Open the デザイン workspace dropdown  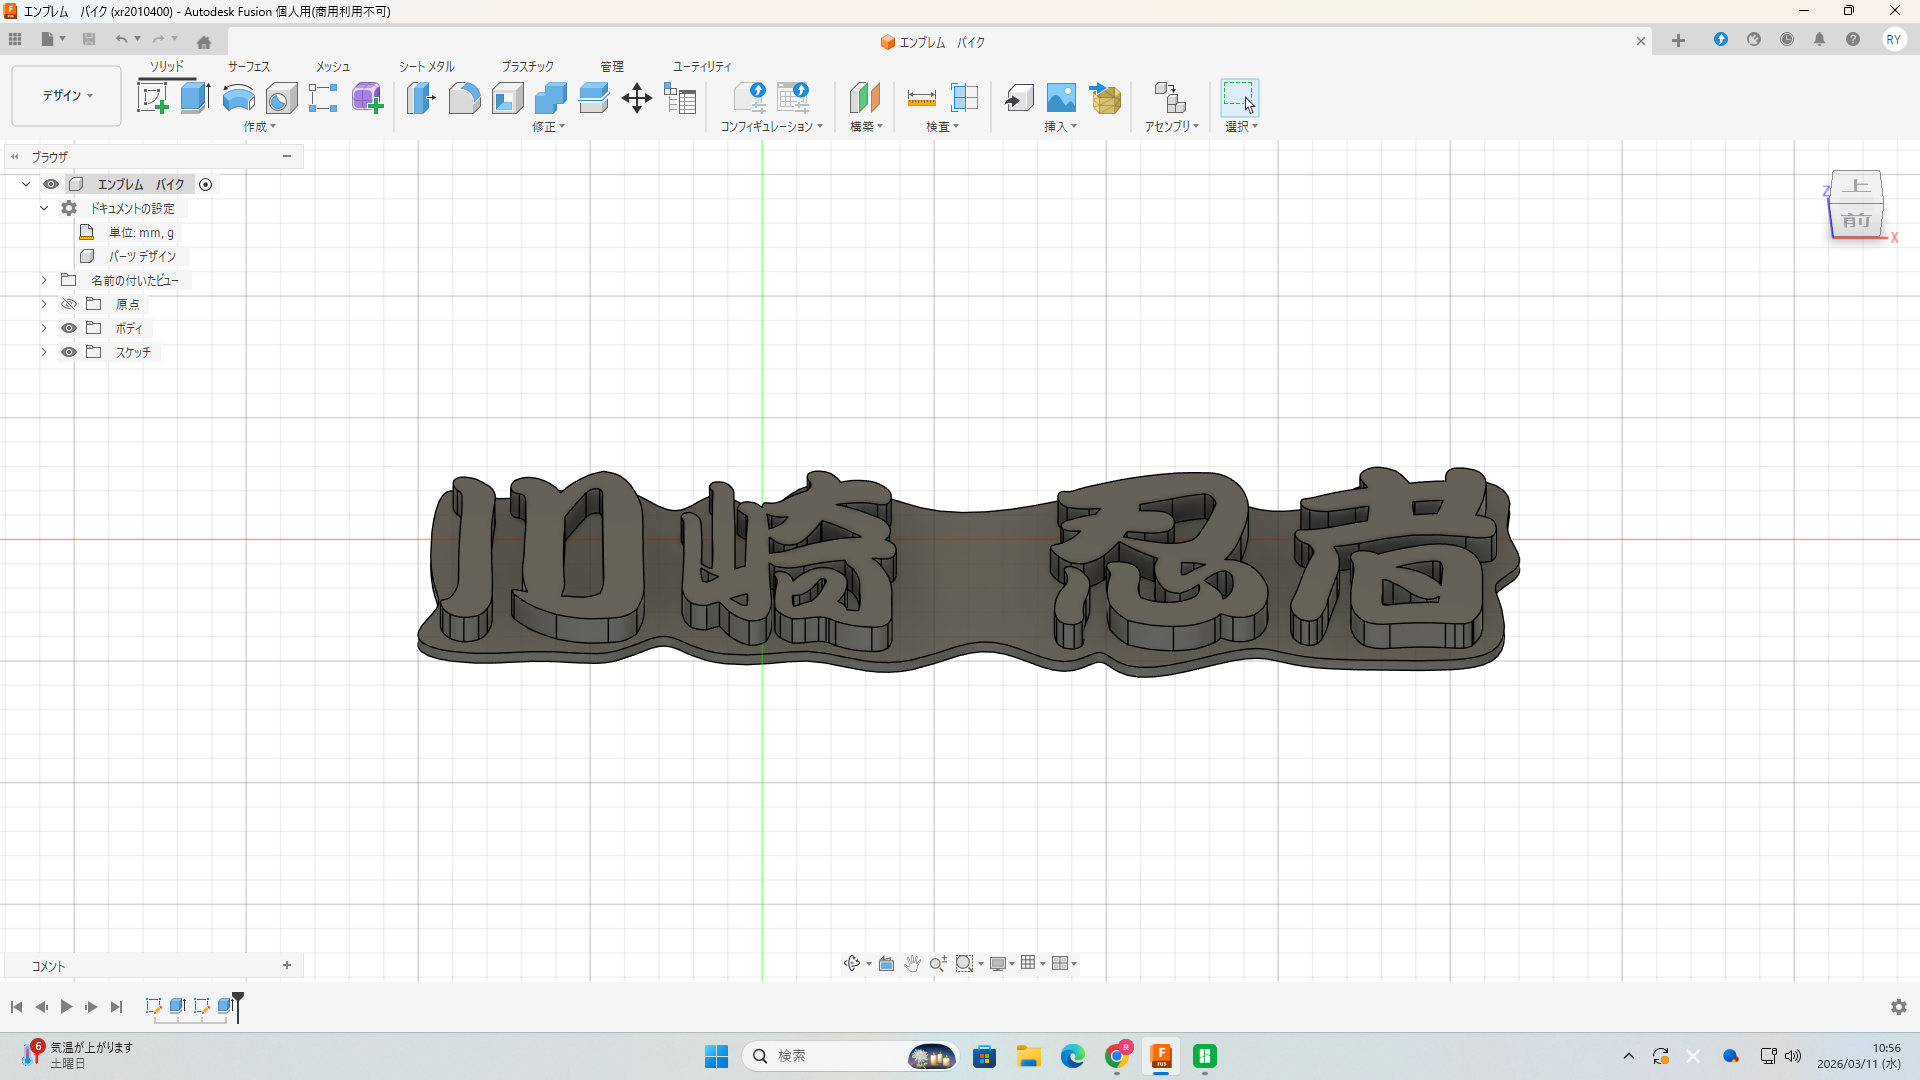pos(67,96)
